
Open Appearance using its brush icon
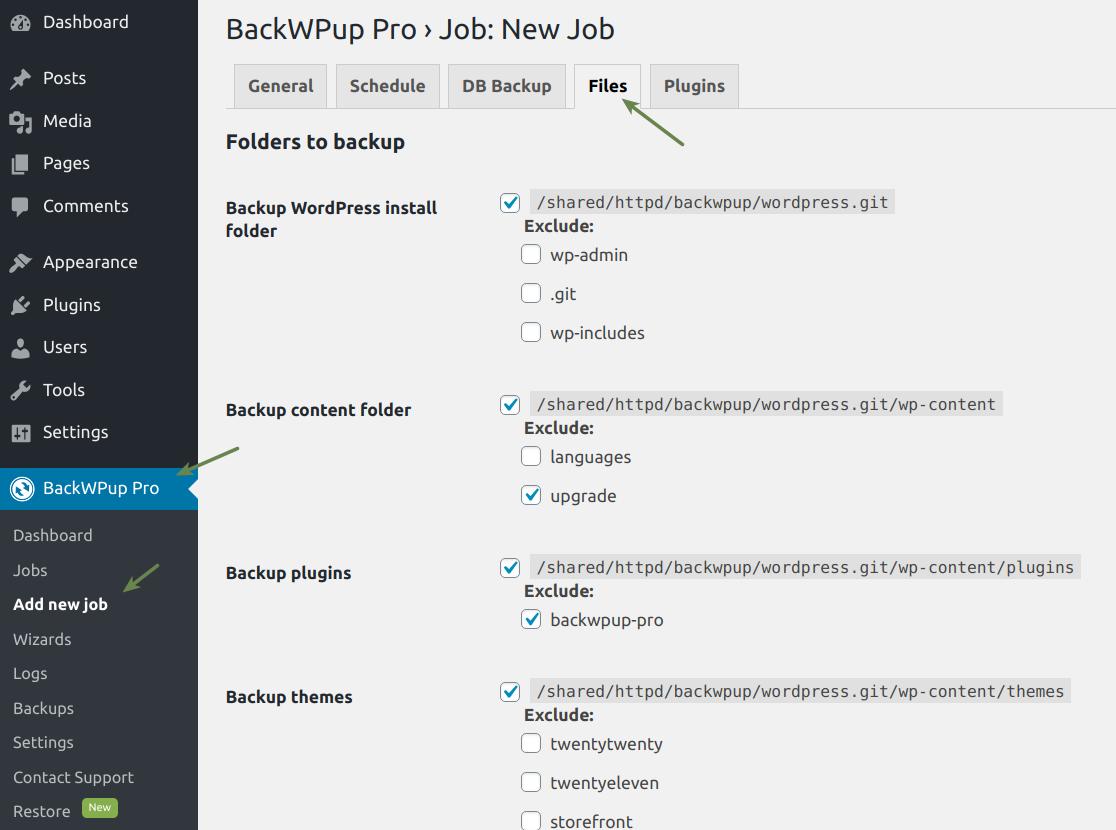(x=22, y=262)
